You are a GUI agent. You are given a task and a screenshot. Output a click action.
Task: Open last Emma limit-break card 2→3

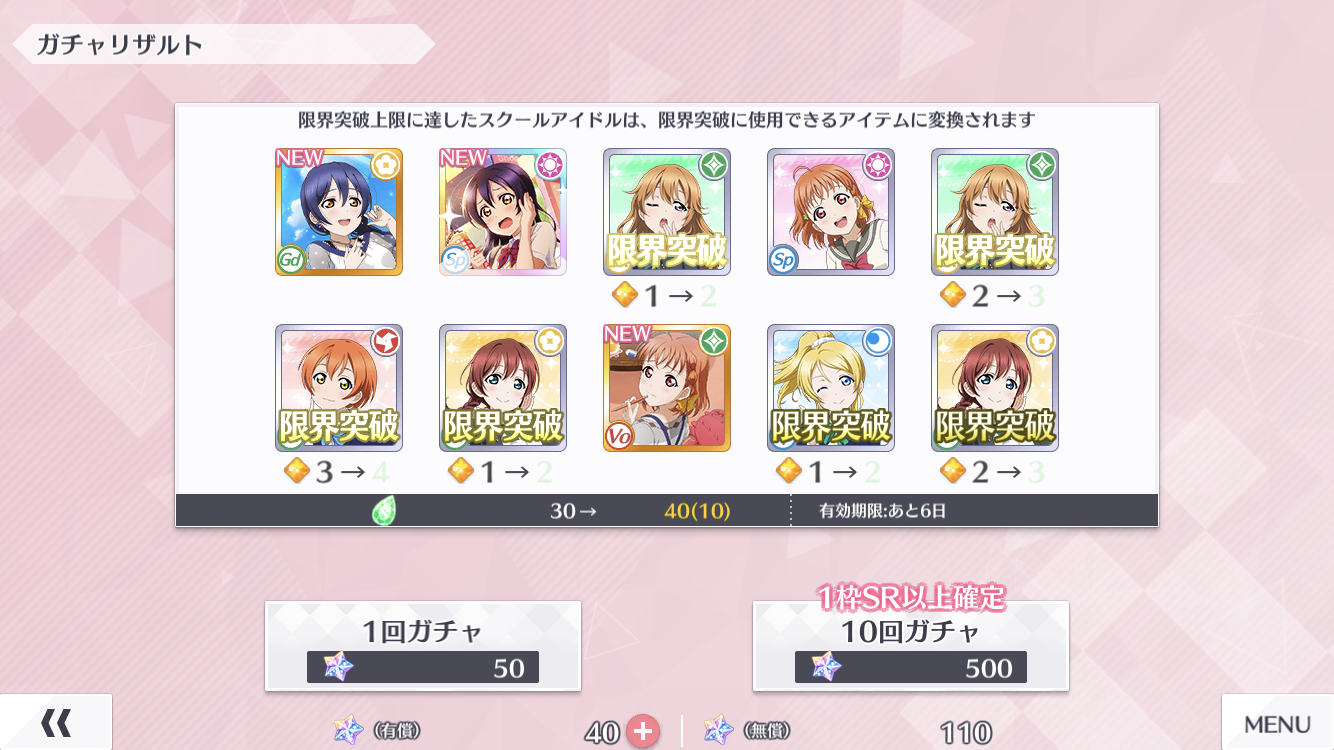(995, 388)
